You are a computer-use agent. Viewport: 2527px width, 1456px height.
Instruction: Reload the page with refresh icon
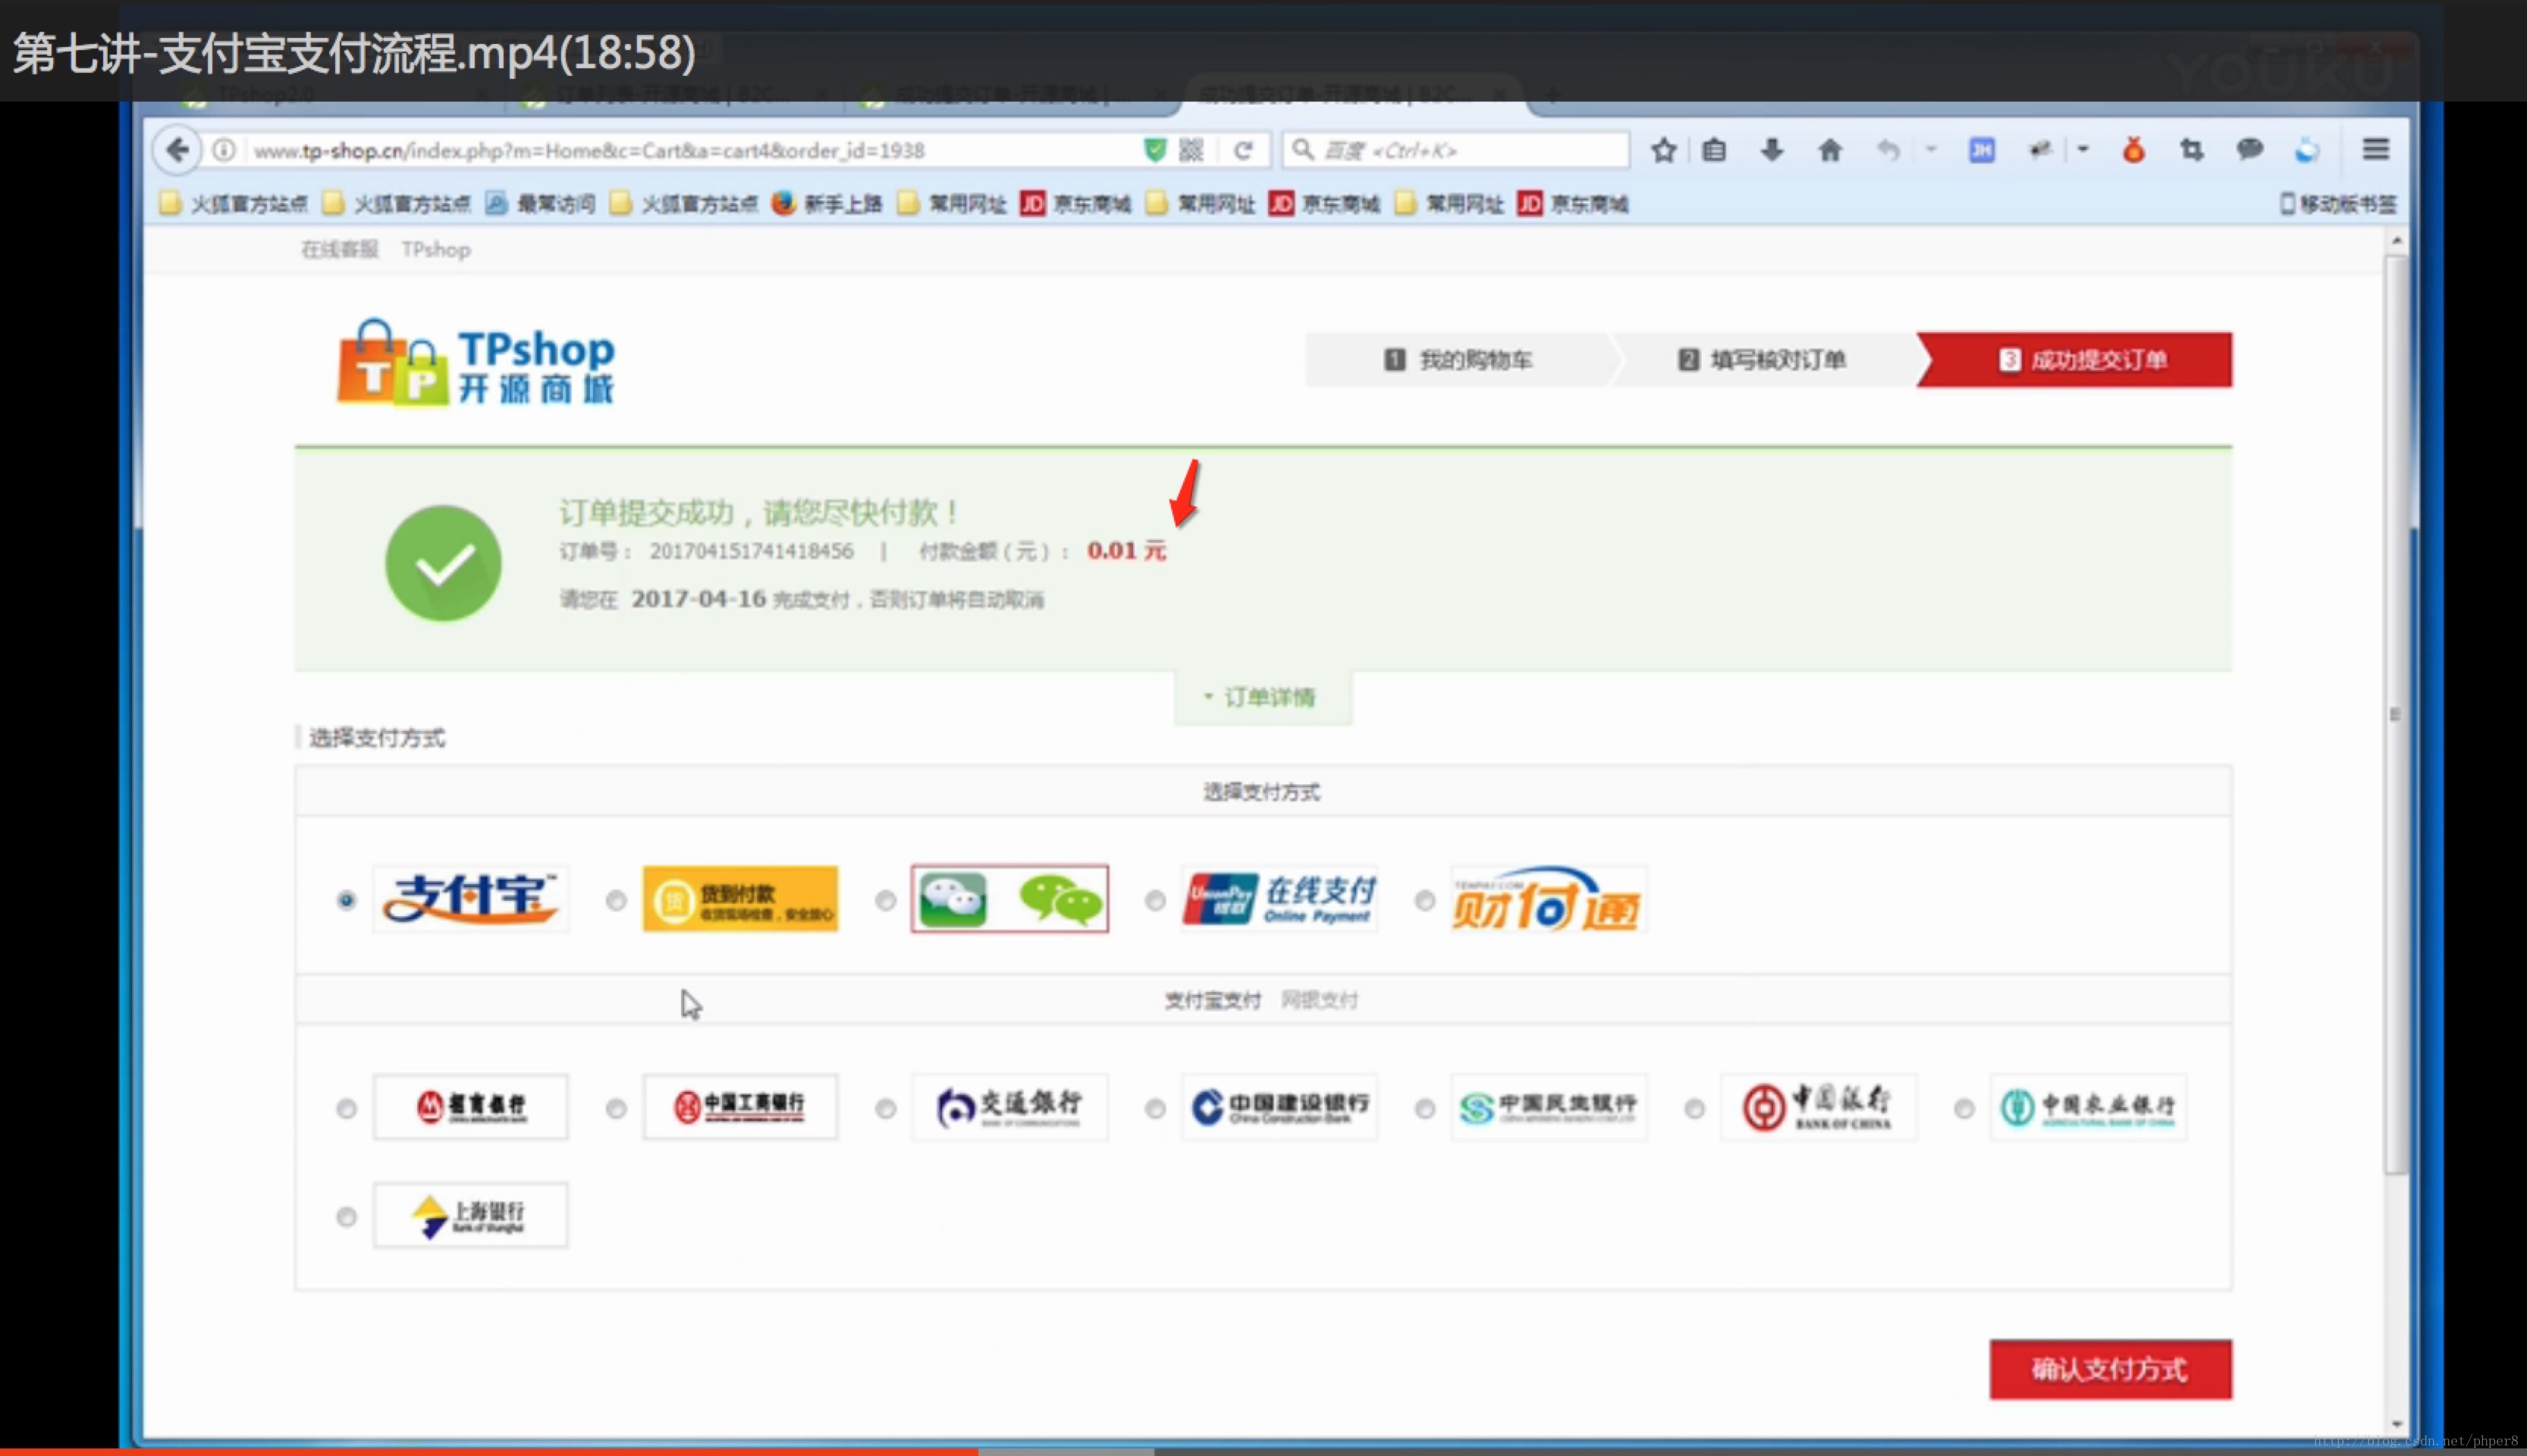tap(1243, 150)
